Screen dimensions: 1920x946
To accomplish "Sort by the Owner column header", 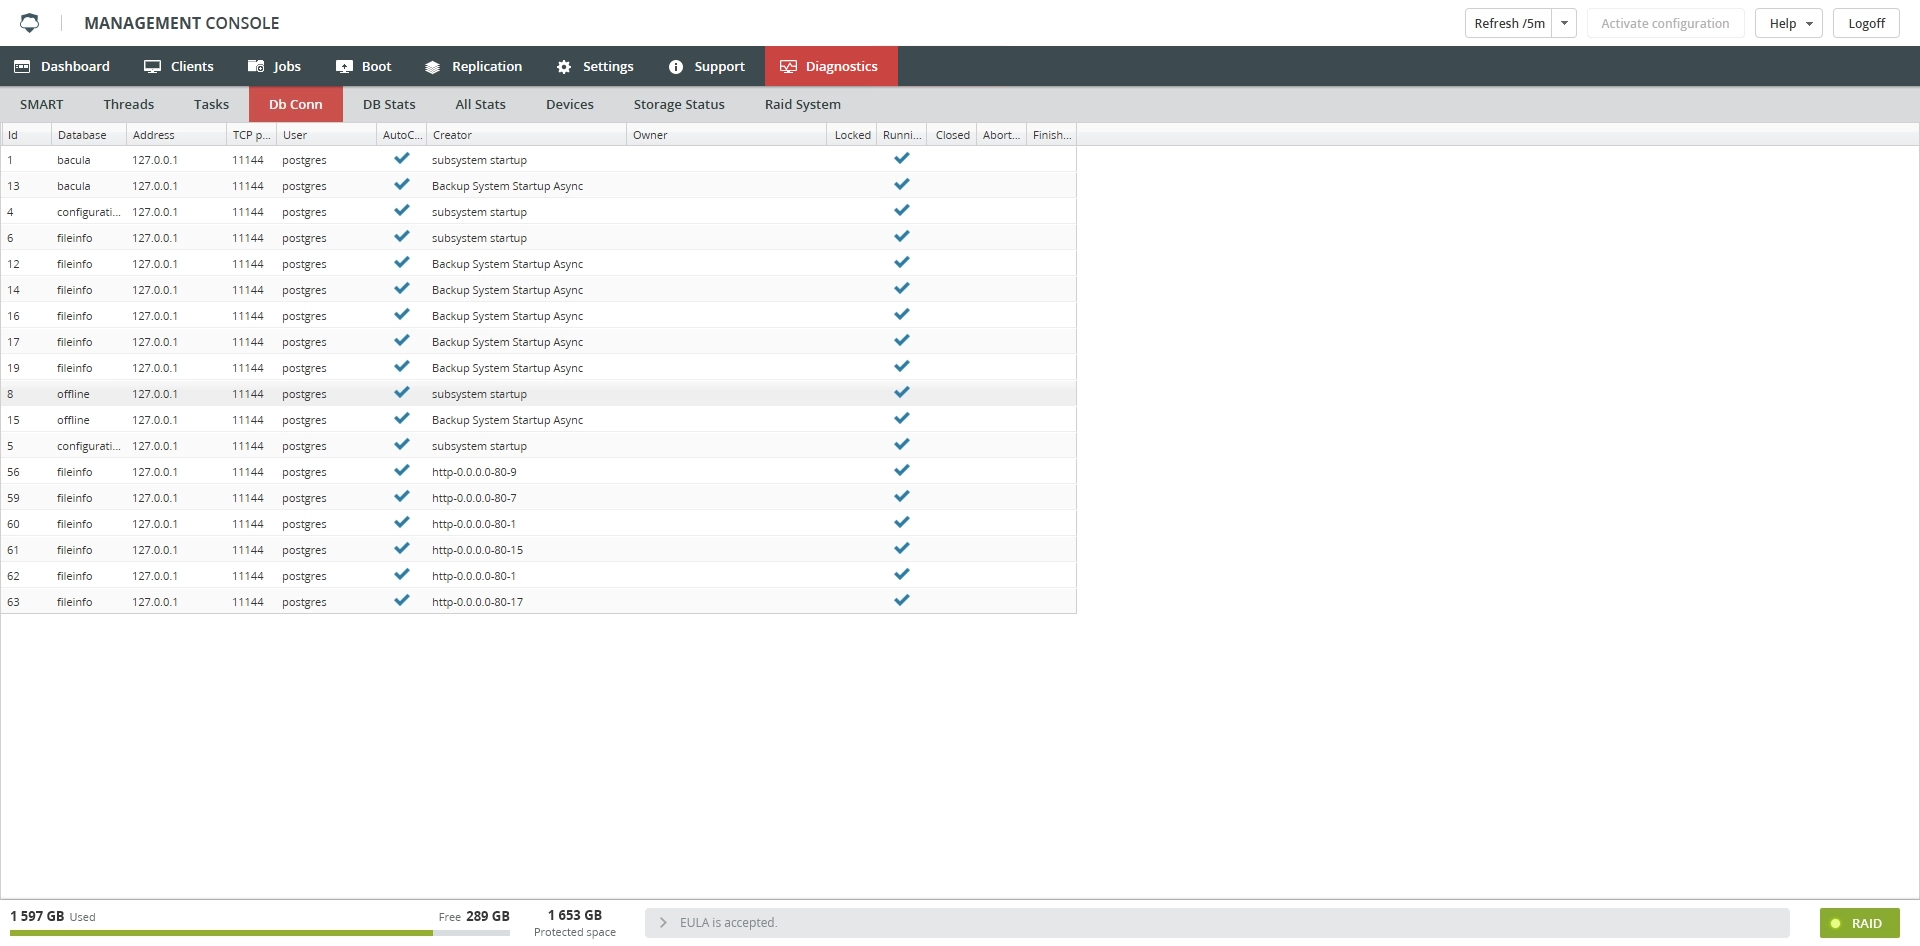I will click(727, 135).
